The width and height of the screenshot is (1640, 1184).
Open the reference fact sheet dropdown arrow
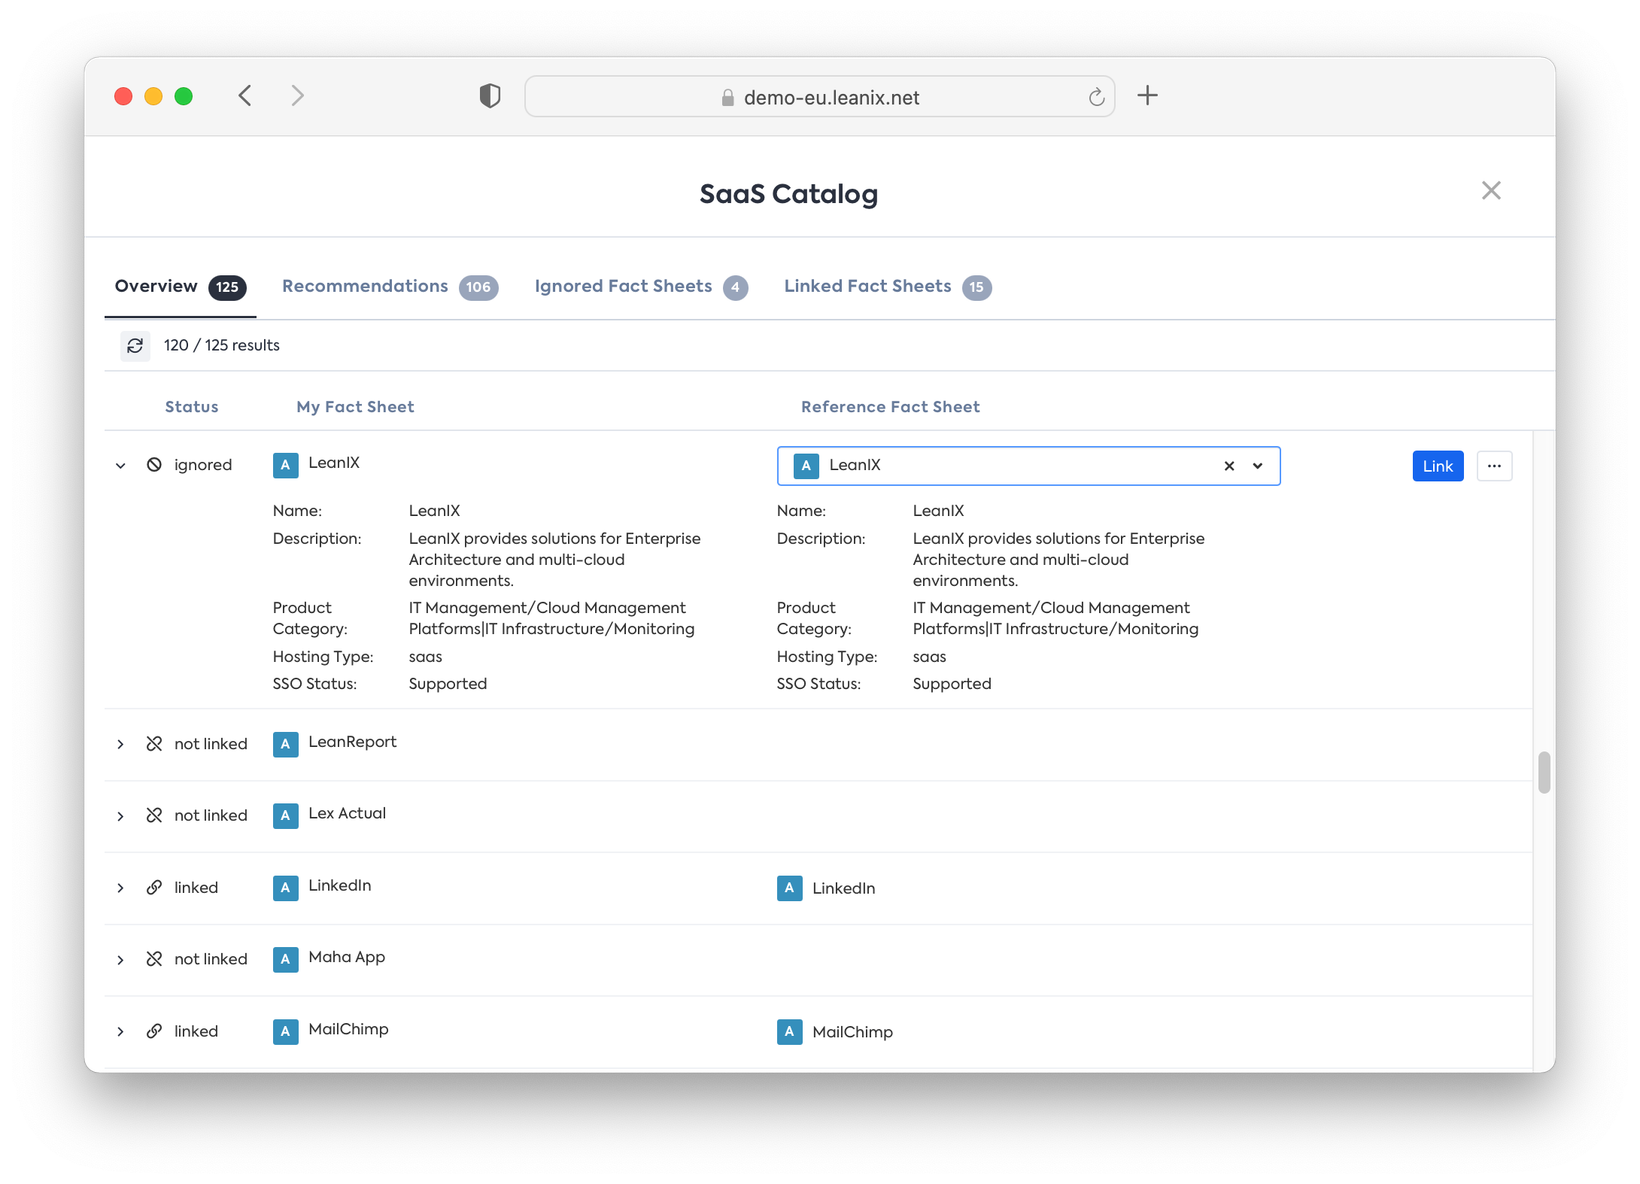coord(1258,466)
